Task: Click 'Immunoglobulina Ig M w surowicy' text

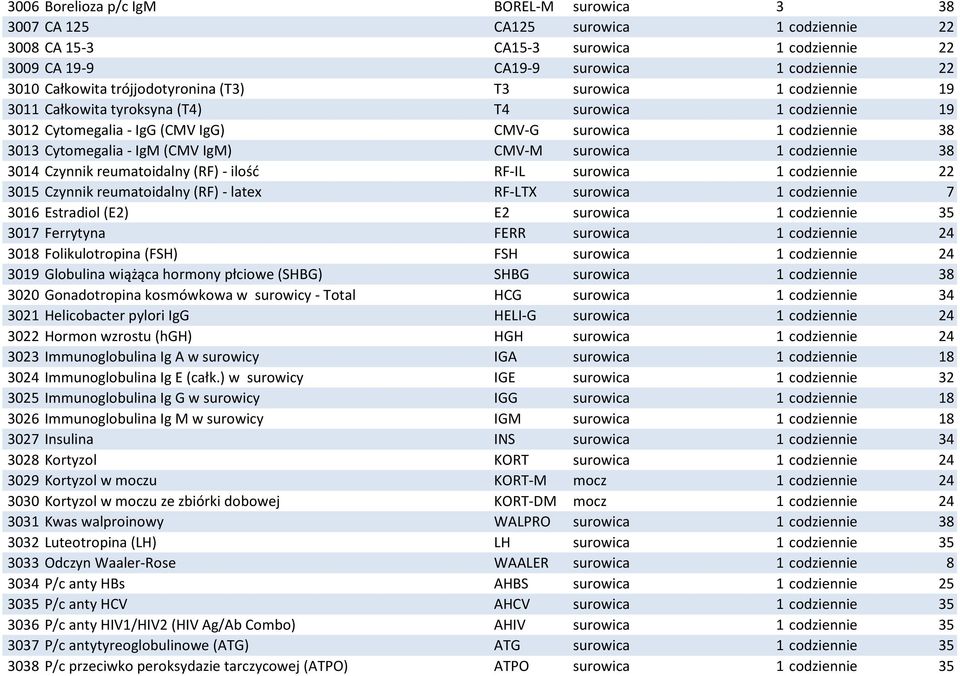Action: click(154, 419)
